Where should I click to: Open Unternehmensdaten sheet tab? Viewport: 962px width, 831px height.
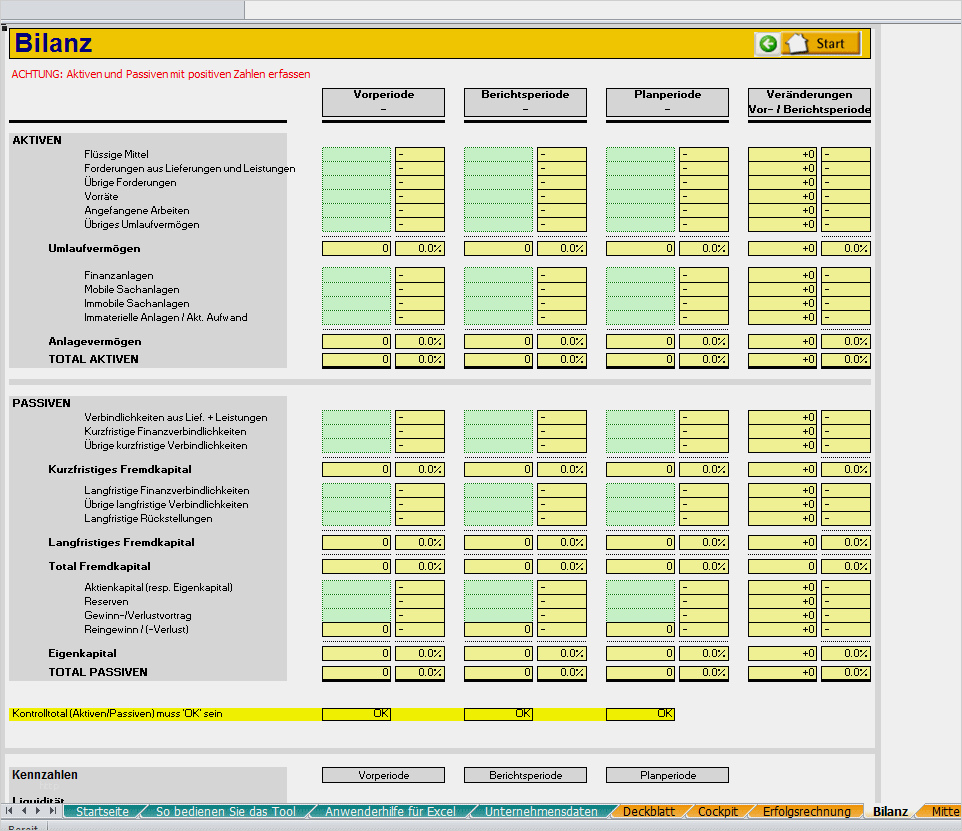[x=541, y=811]
